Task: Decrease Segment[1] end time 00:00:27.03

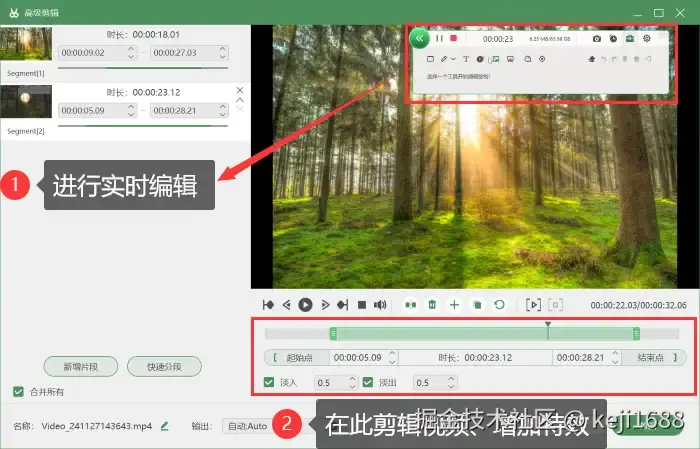Action: (222, 56)
